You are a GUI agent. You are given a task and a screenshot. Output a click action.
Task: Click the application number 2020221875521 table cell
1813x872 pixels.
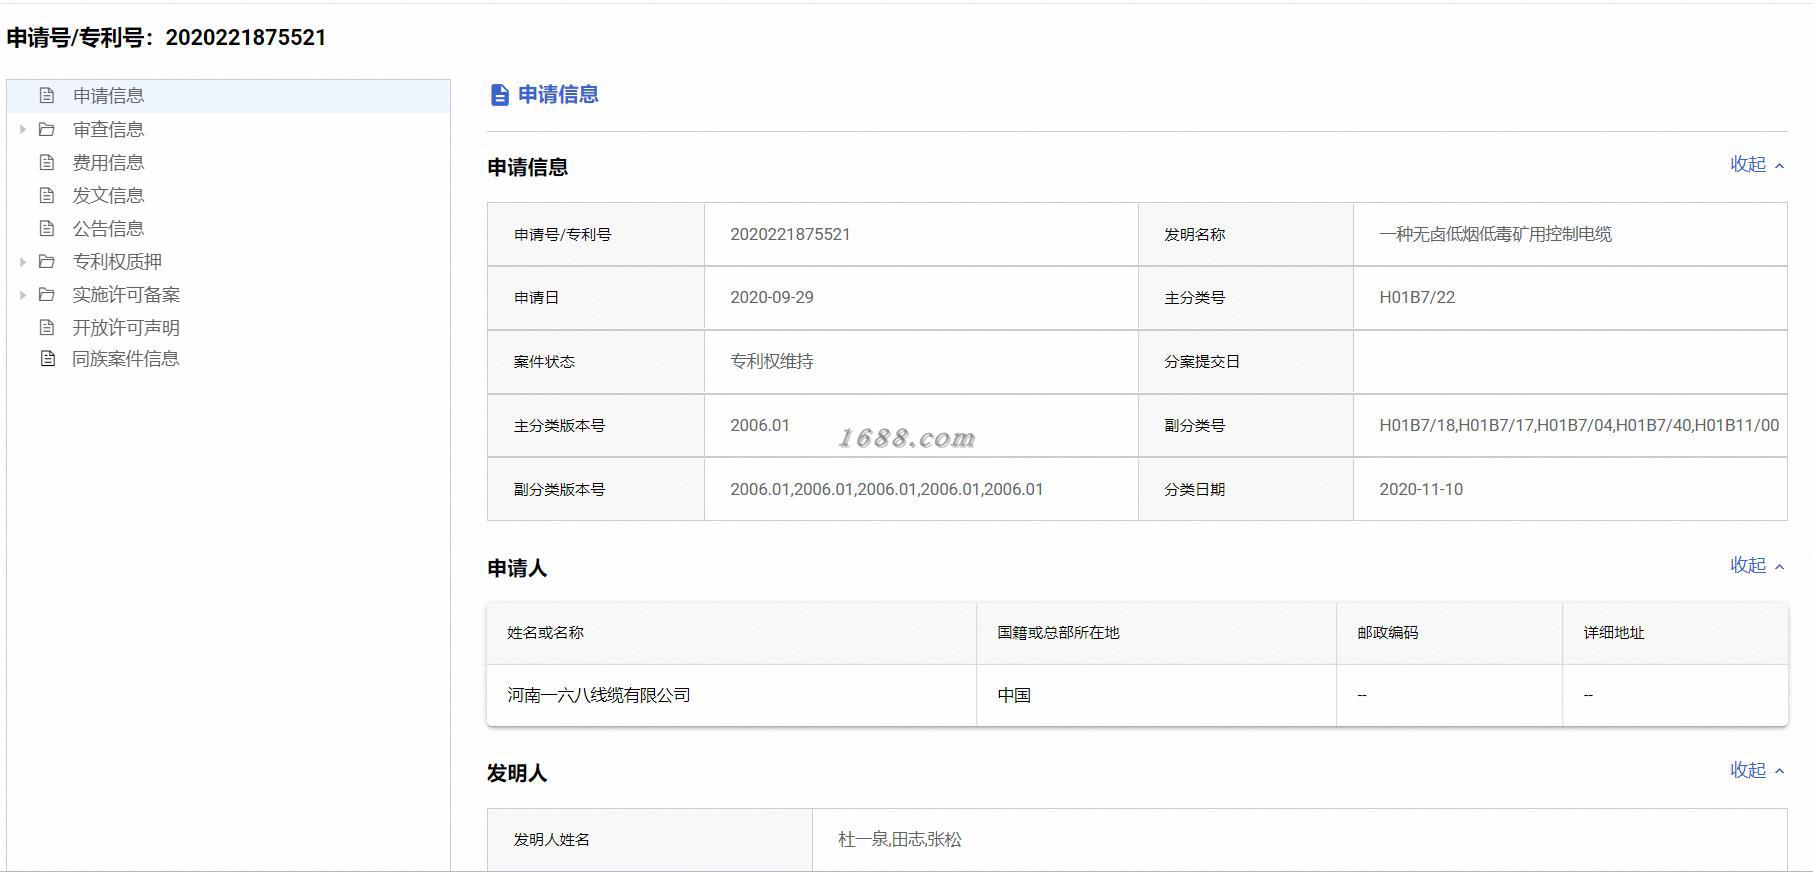click(921, 234)
